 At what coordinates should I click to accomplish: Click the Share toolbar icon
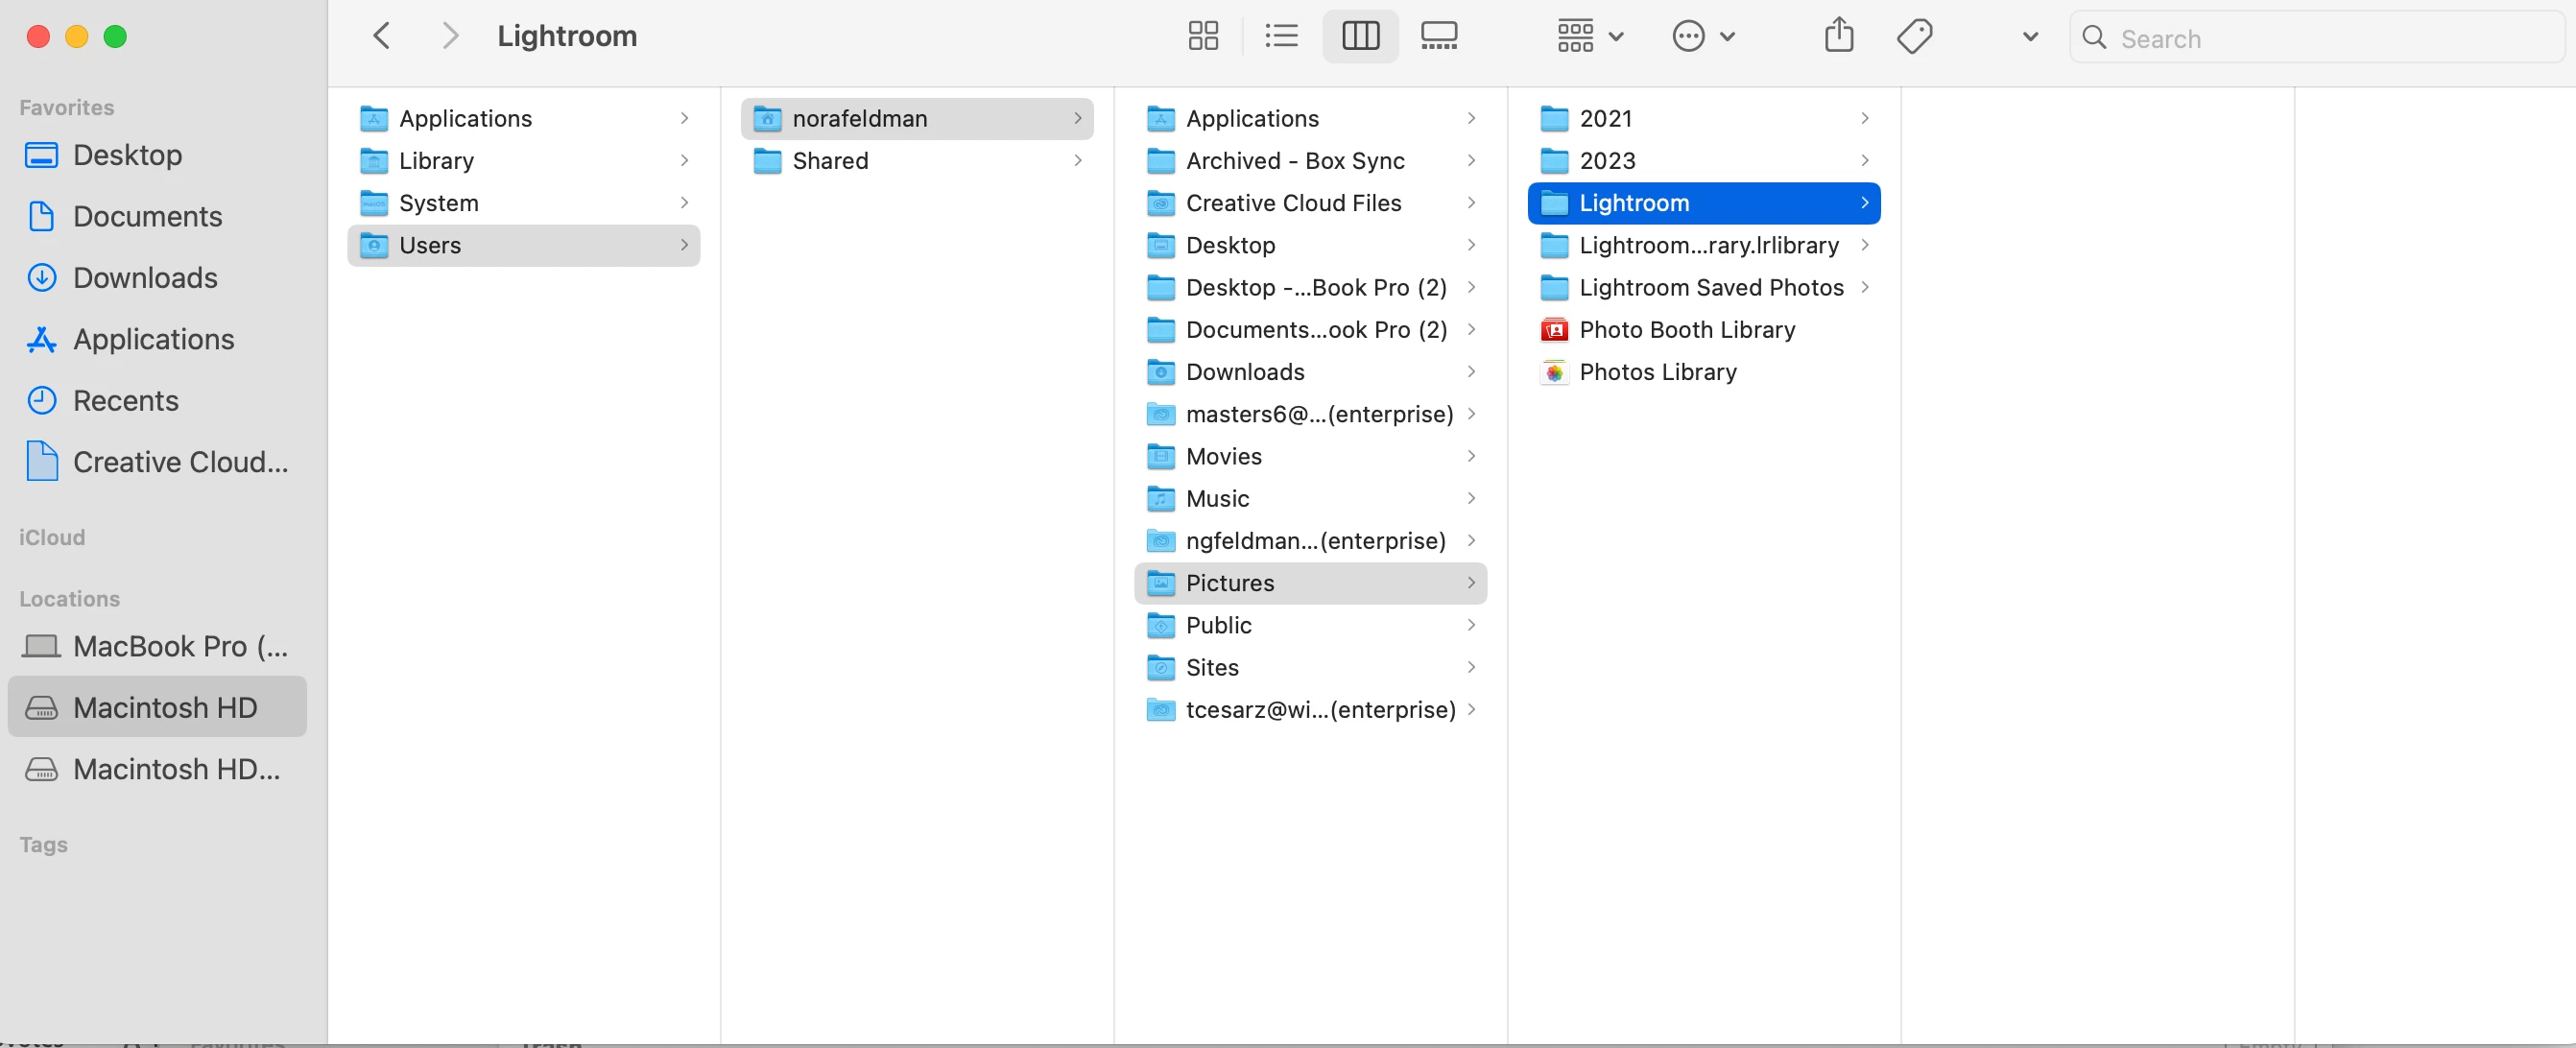point(1838,37)
